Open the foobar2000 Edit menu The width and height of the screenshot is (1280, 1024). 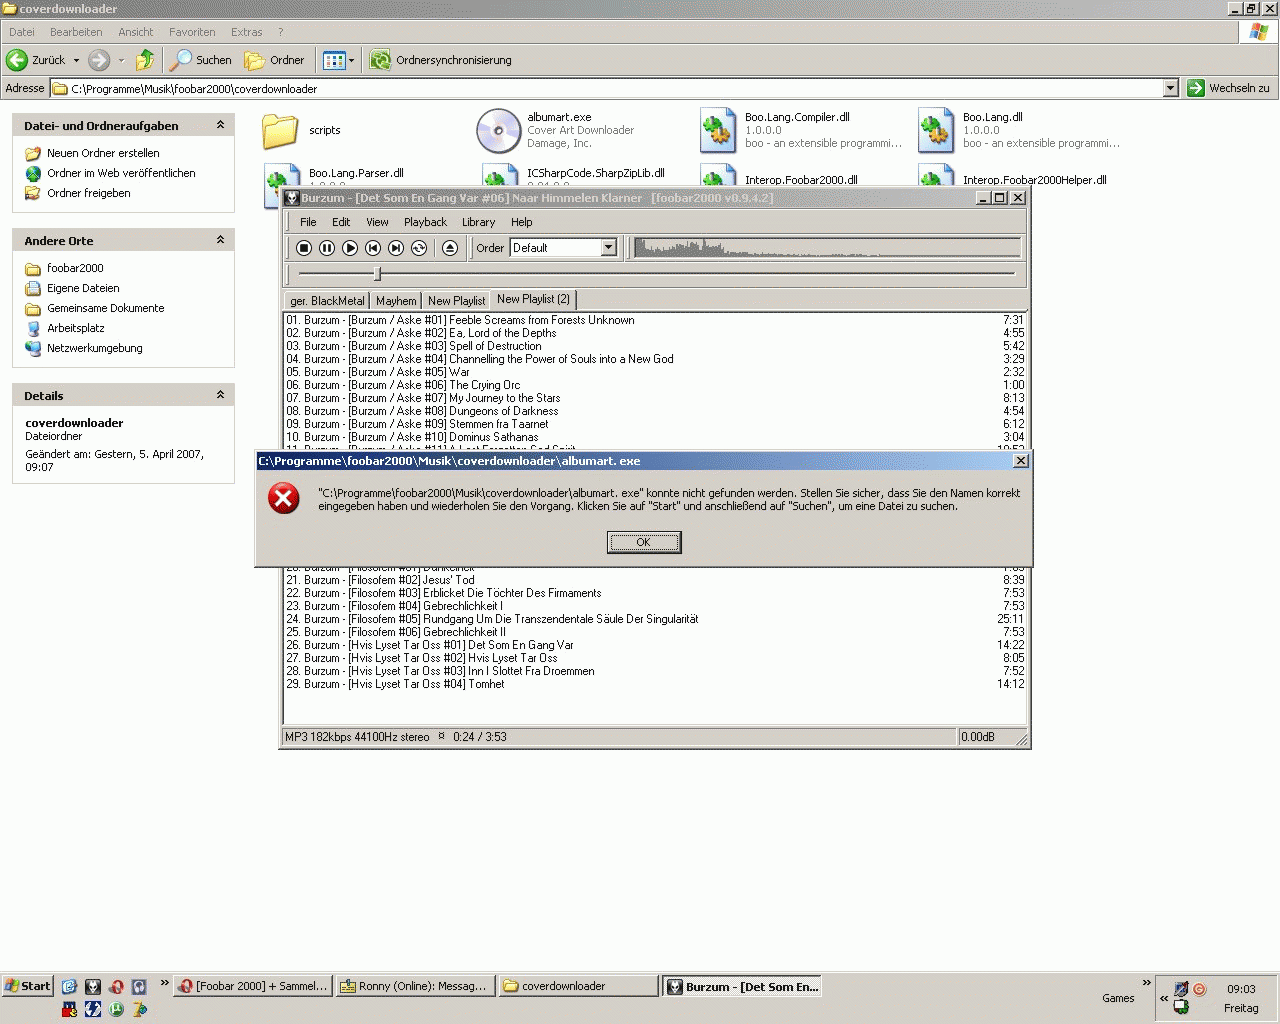341,222
